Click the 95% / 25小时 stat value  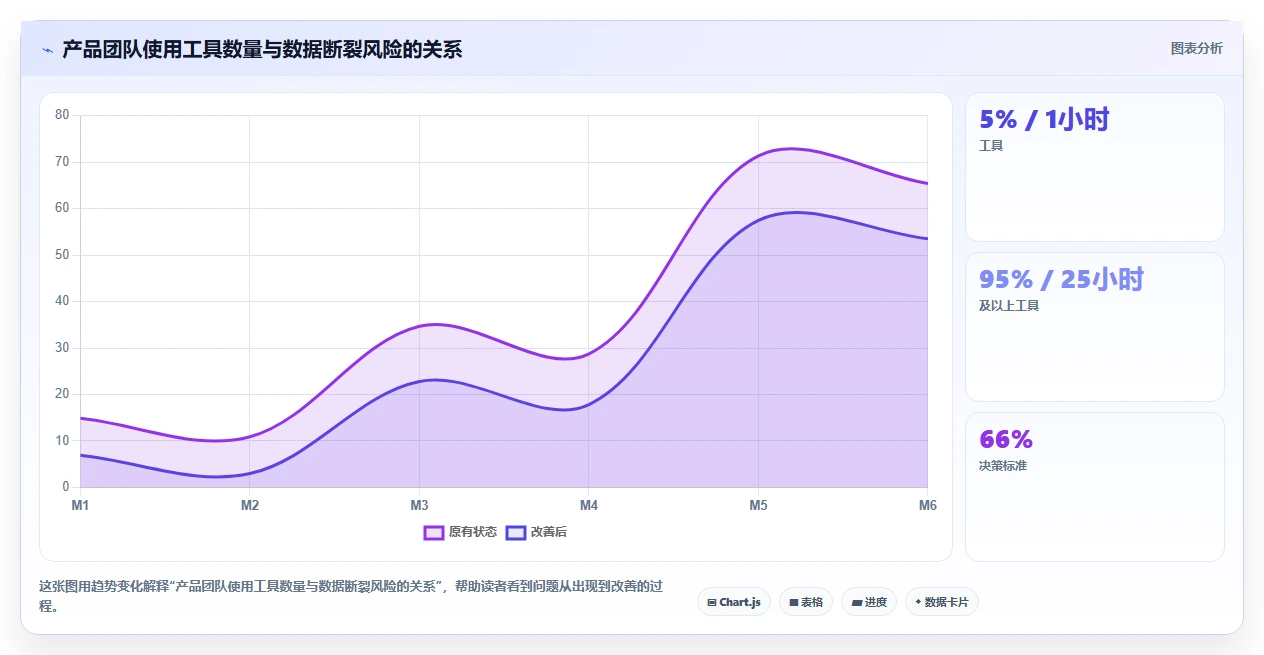[x=1061, y=280]
